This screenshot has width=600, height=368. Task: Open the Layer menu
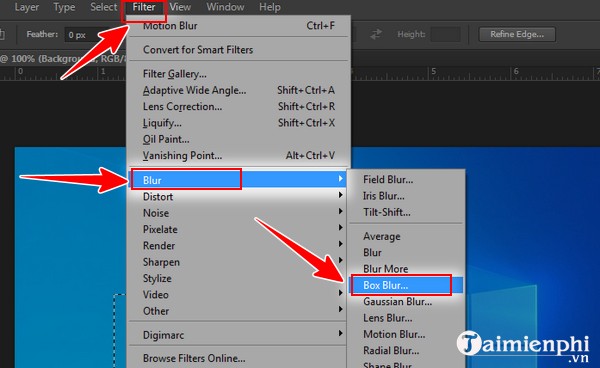(x=26, y=7)
